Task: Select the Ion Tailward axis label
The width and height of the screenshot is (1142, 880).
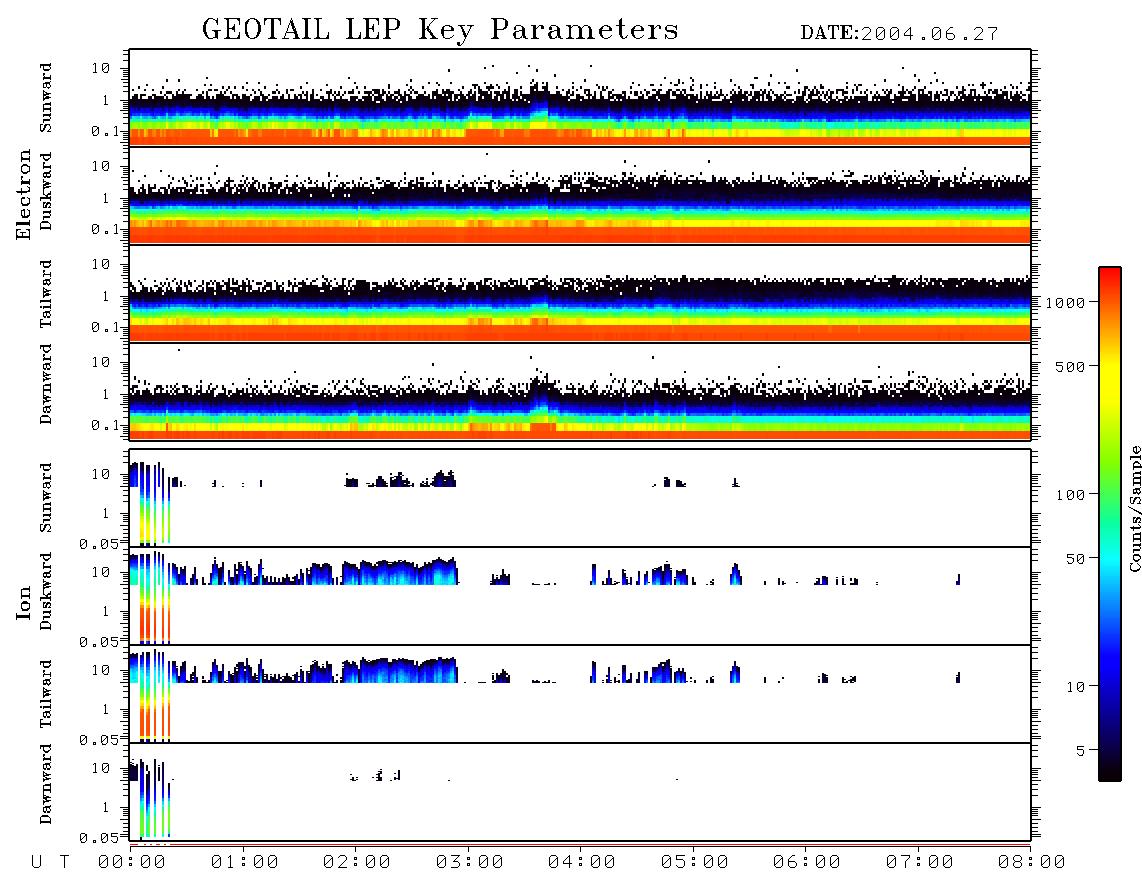Action: click(46, 694)
